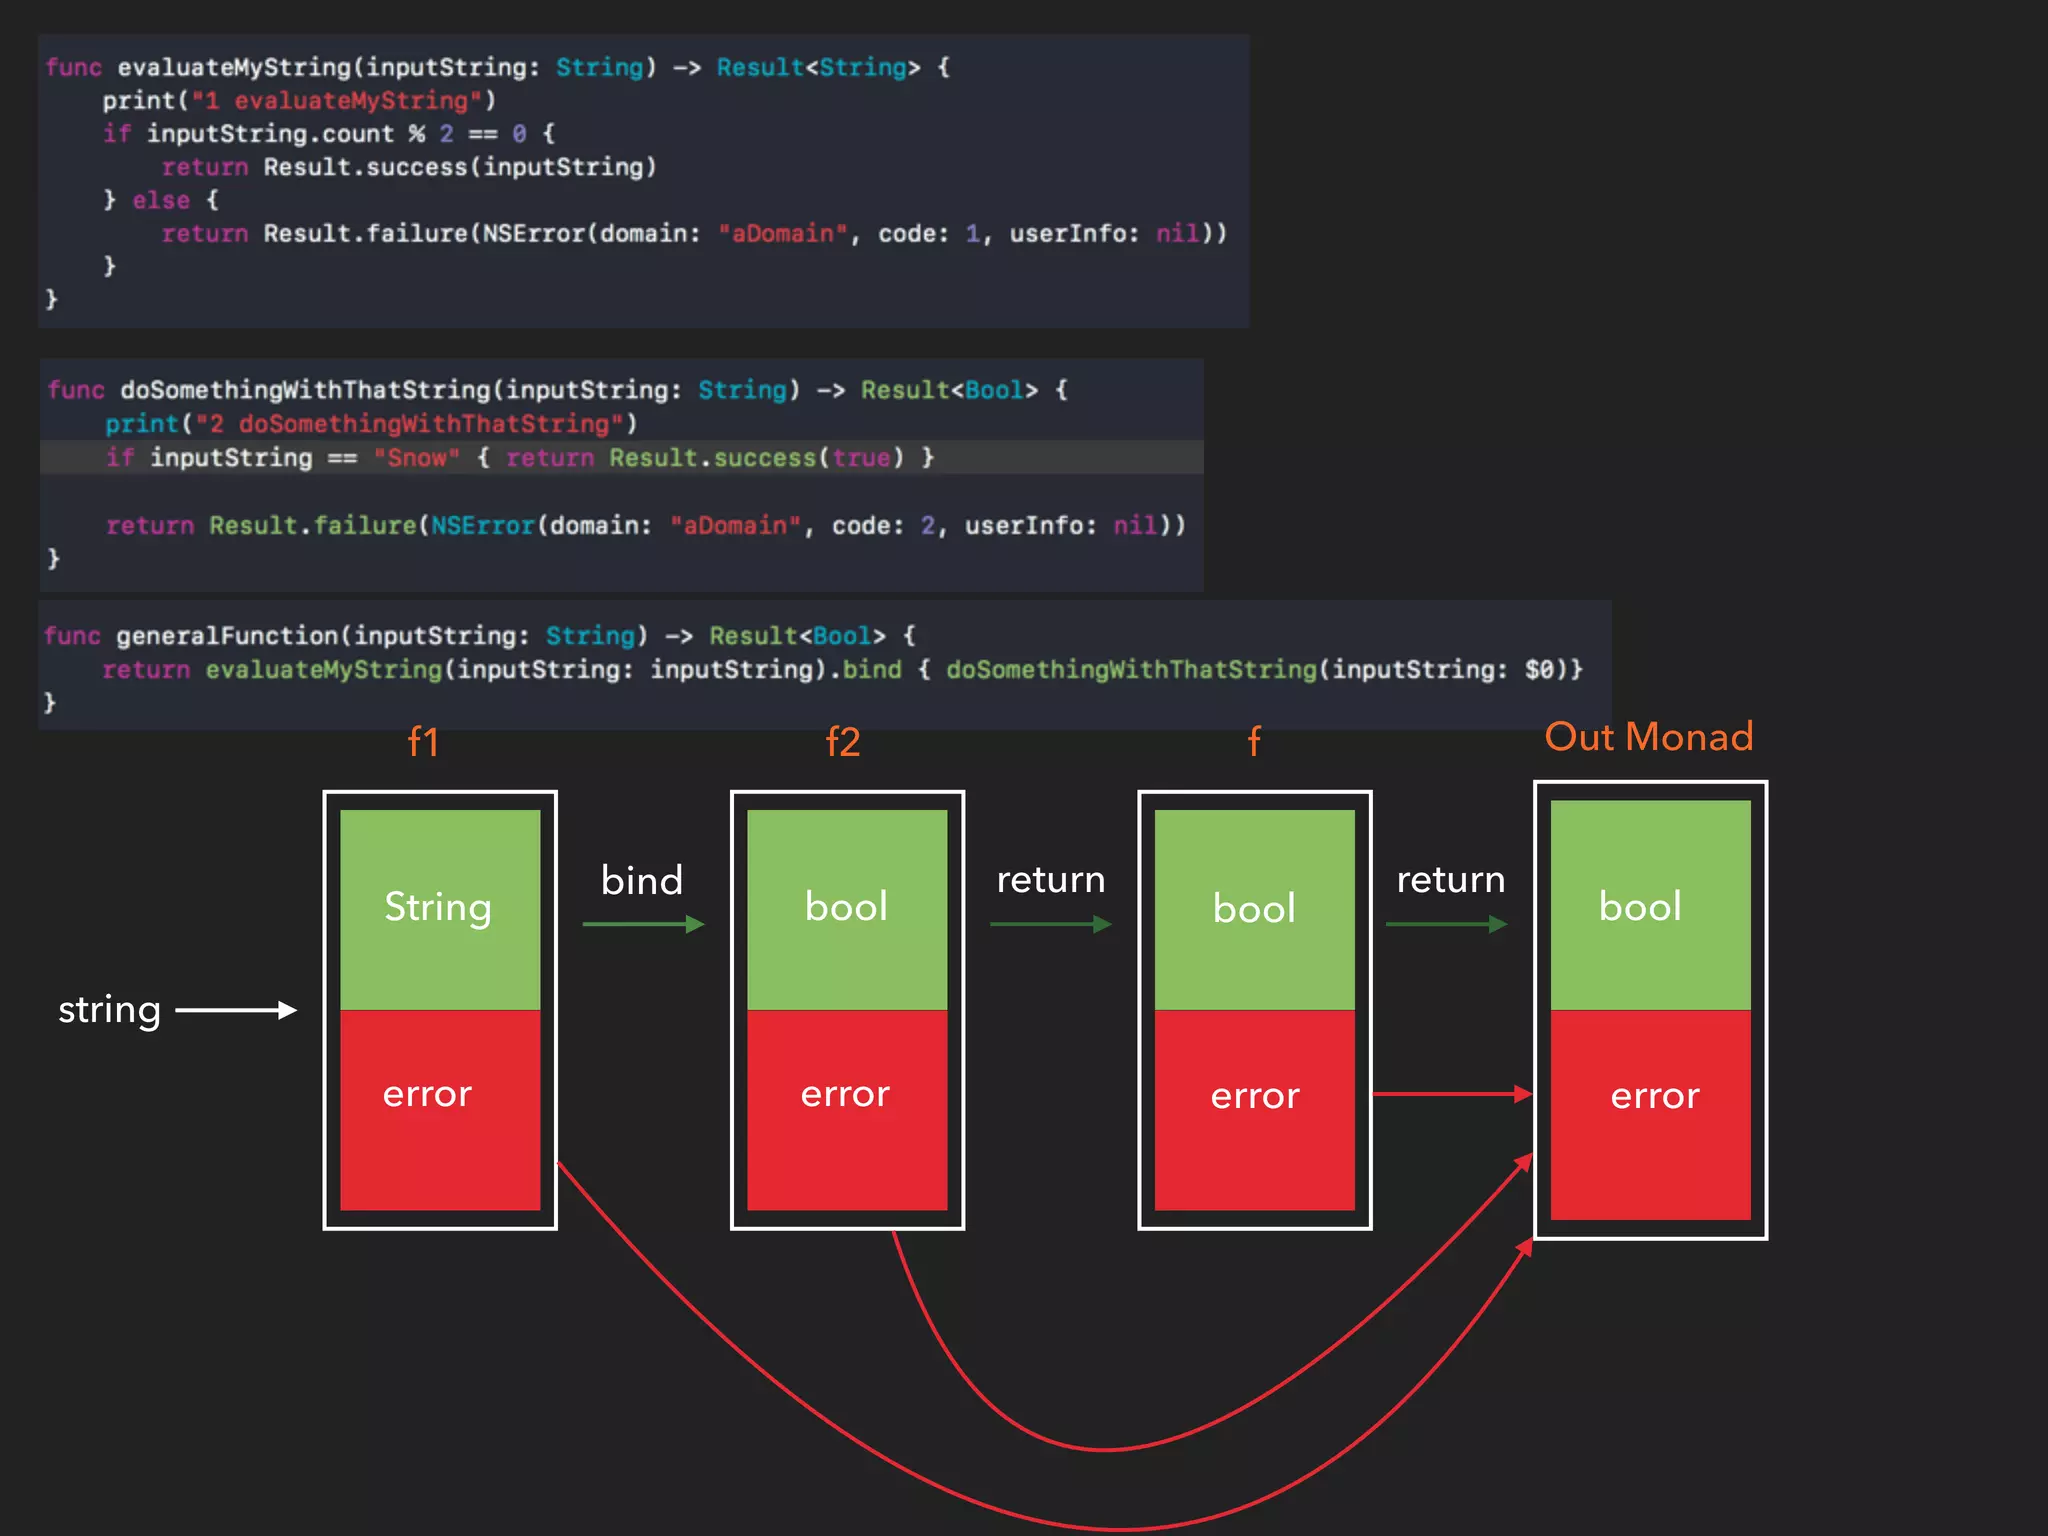2048x1536 pixels.
Task: Click the white arrow after string
Action: 236,1010
